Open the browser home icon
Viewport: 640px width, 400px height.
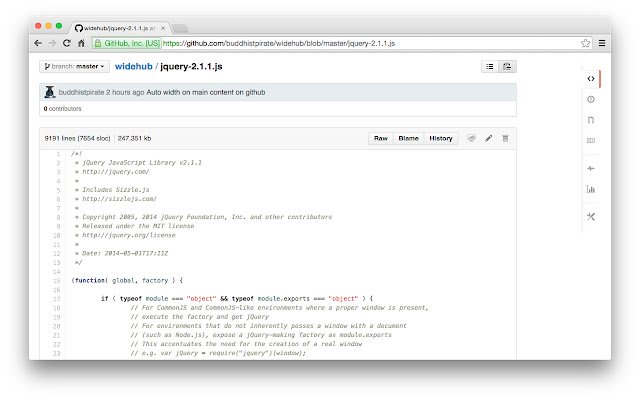tap(81, 43)
